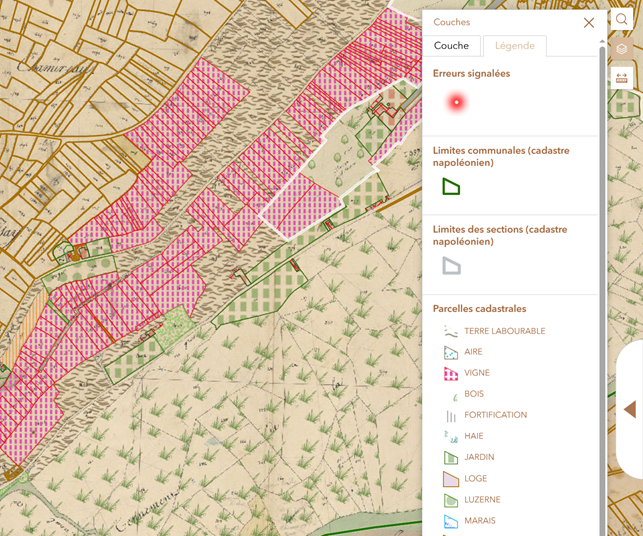643x536 pixels.
Task: Switch to the Couche tab
Action: pos(451,46)
